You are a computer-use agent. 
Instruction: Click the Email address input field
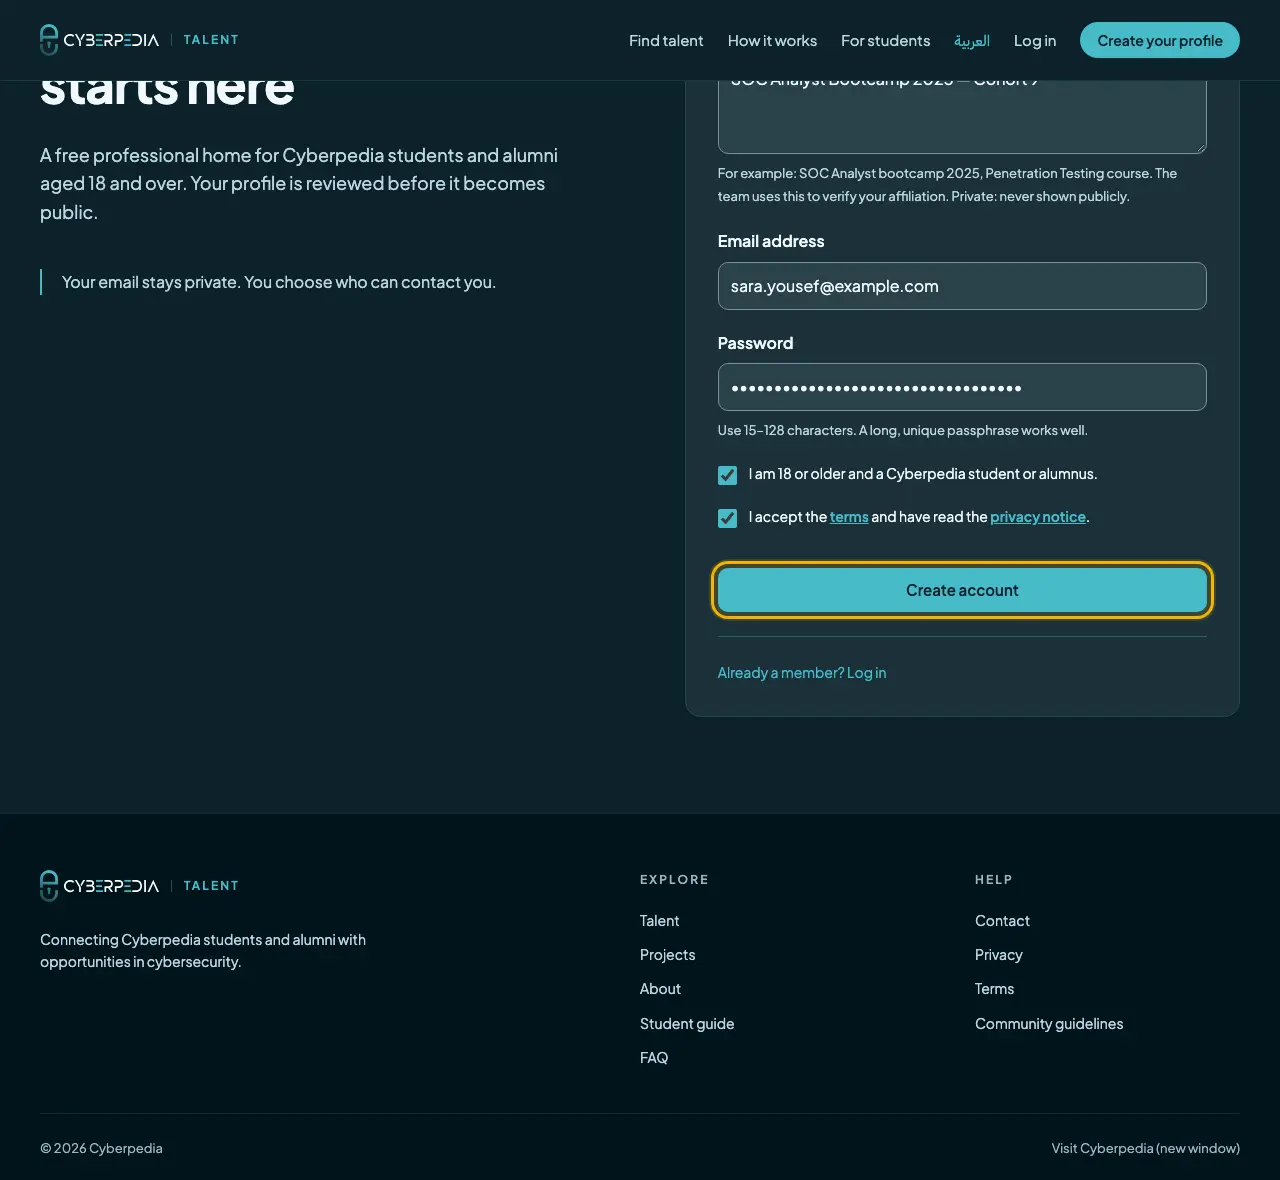click(962, 286)
